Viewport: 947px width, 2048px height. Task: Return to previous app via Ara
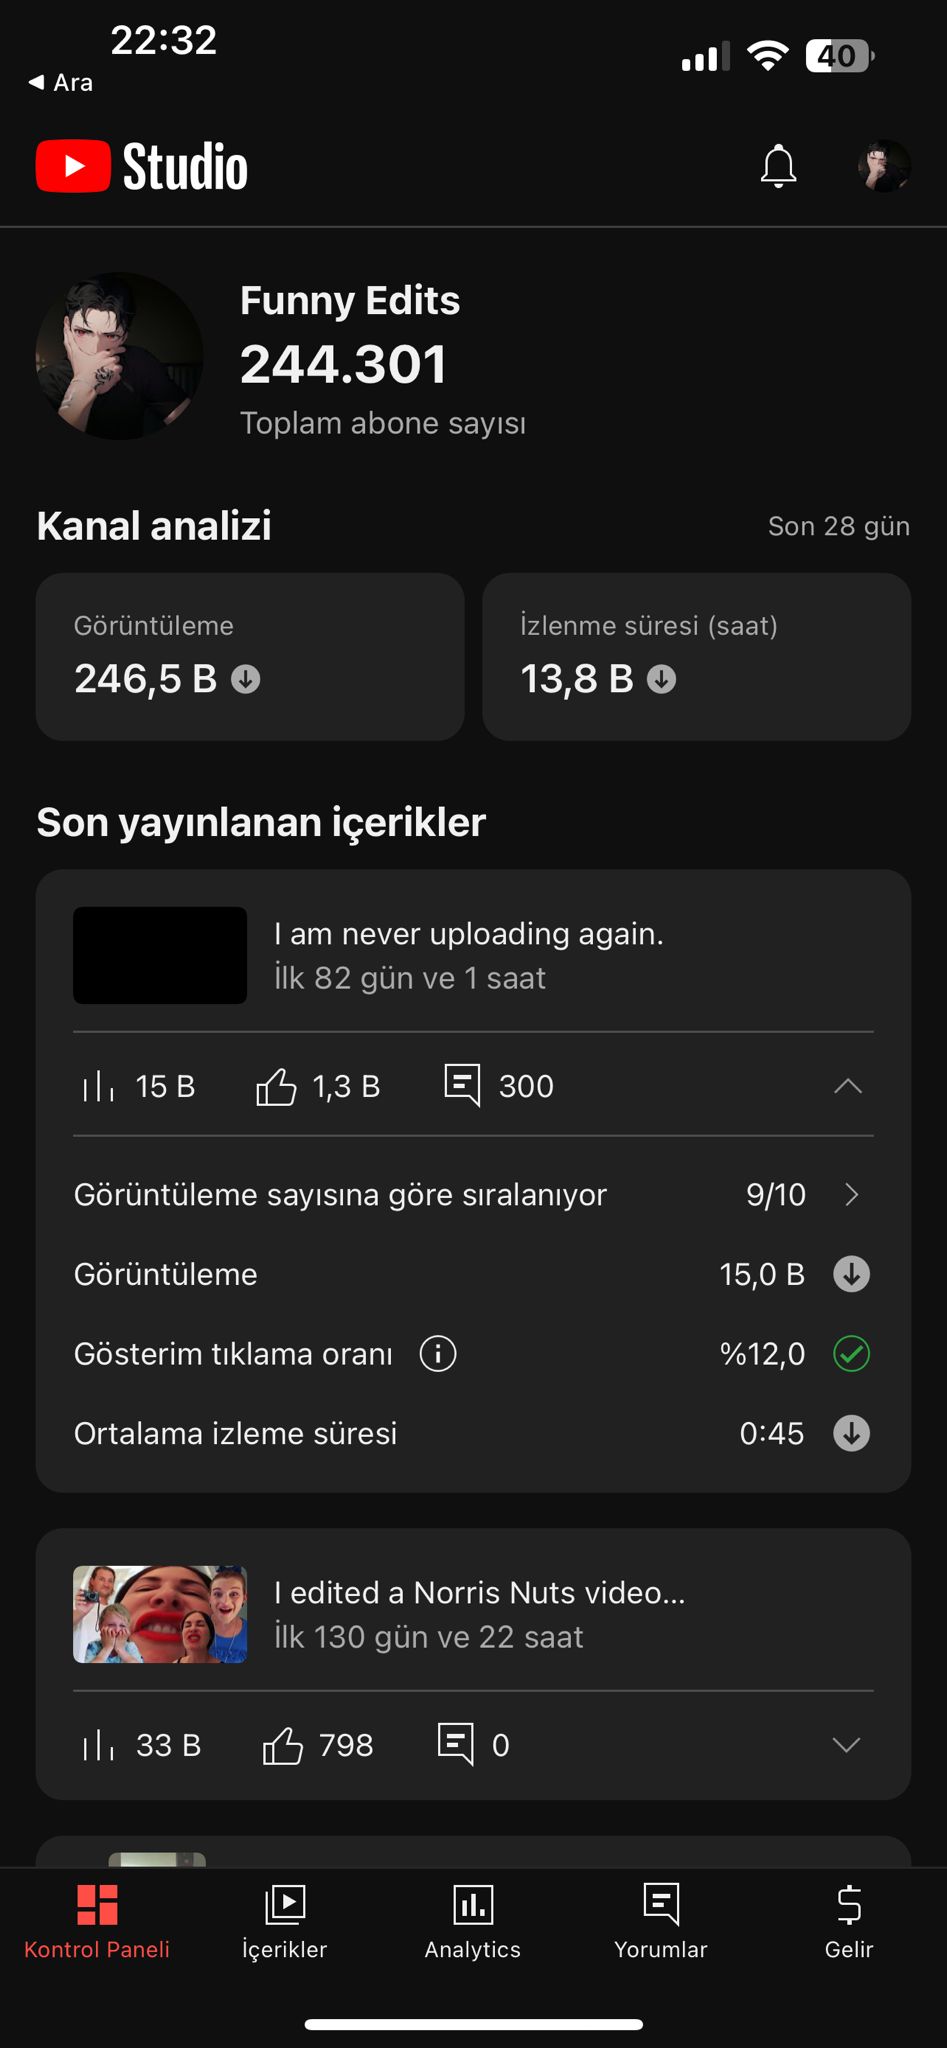pos(60,83)
